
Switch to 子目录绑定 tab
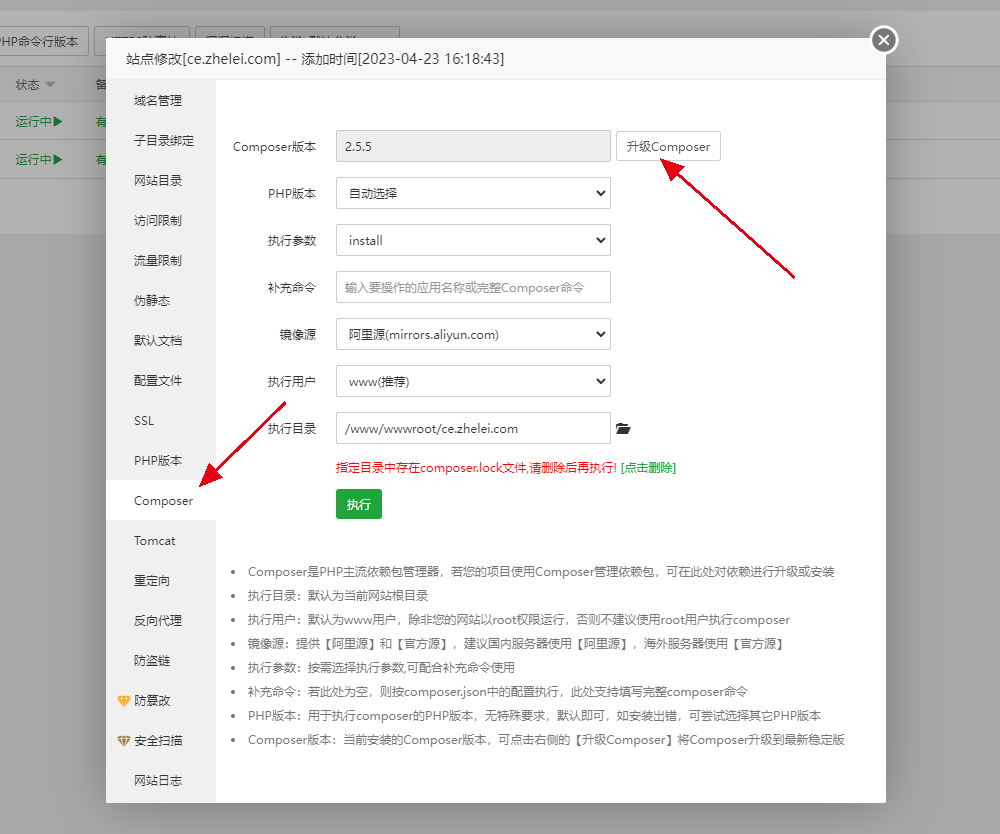coord(161,140)
